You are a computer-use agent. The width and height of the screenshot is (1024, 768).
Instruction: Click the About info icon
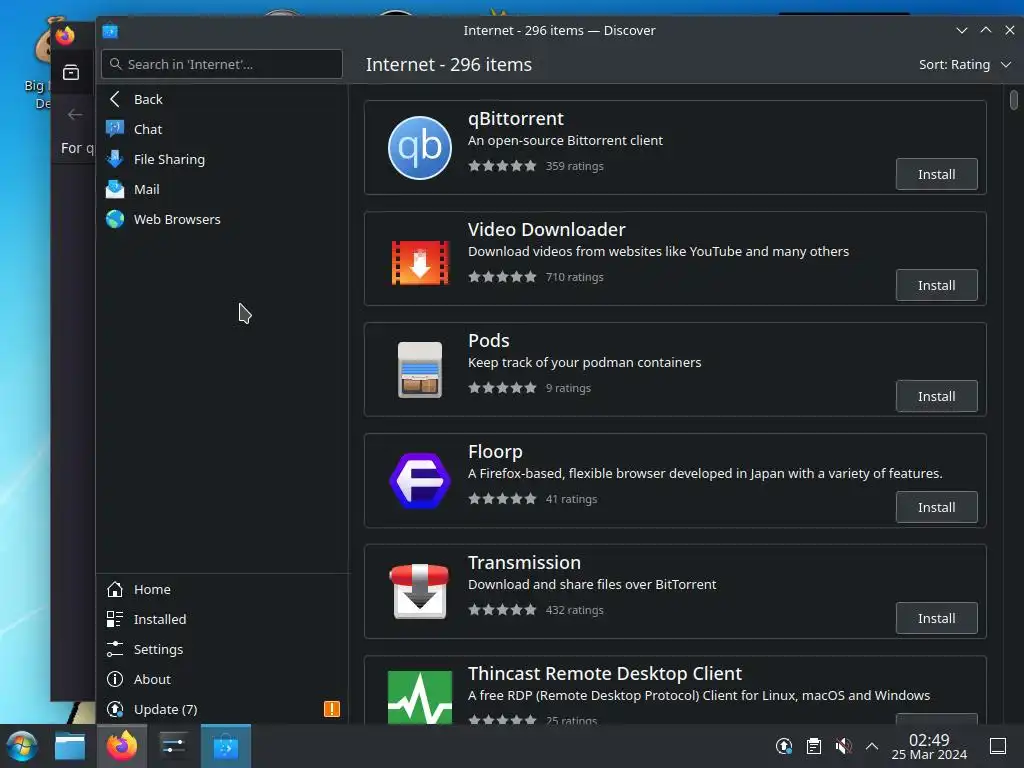click(x=115, y=679)
